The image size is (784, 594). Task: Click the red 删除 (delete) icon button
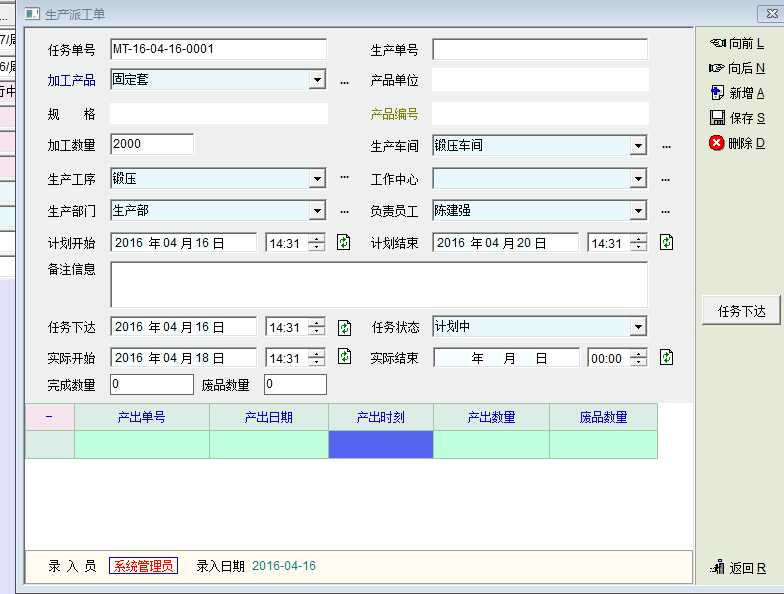(x=717, y=143)
